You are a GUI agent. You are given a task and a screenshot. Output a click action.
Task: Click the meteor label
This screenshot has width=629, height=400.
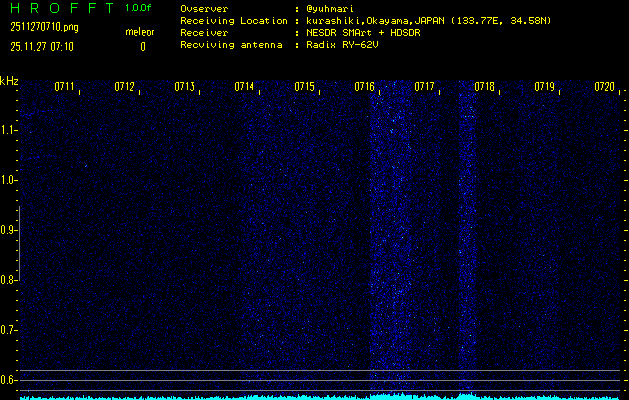[140, 32]
